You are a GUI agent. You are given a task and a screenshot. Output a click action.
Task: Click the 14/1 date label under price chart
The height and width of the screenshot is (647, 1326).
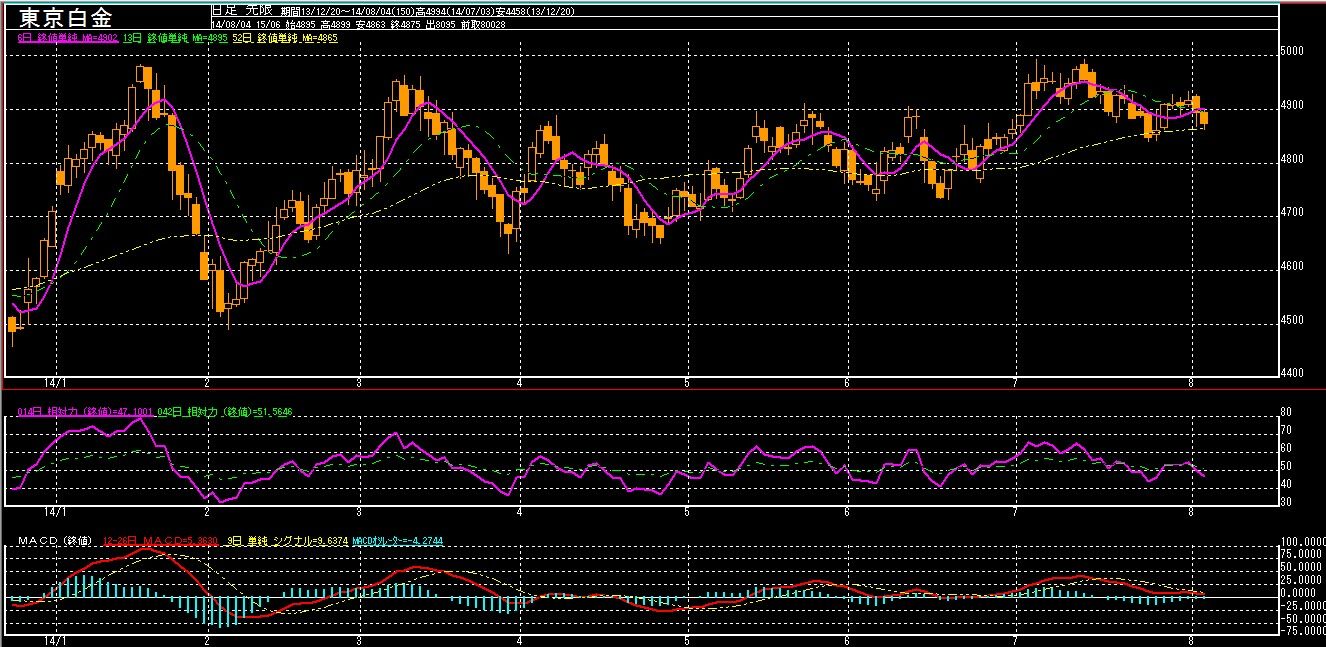tap(57, 383)
